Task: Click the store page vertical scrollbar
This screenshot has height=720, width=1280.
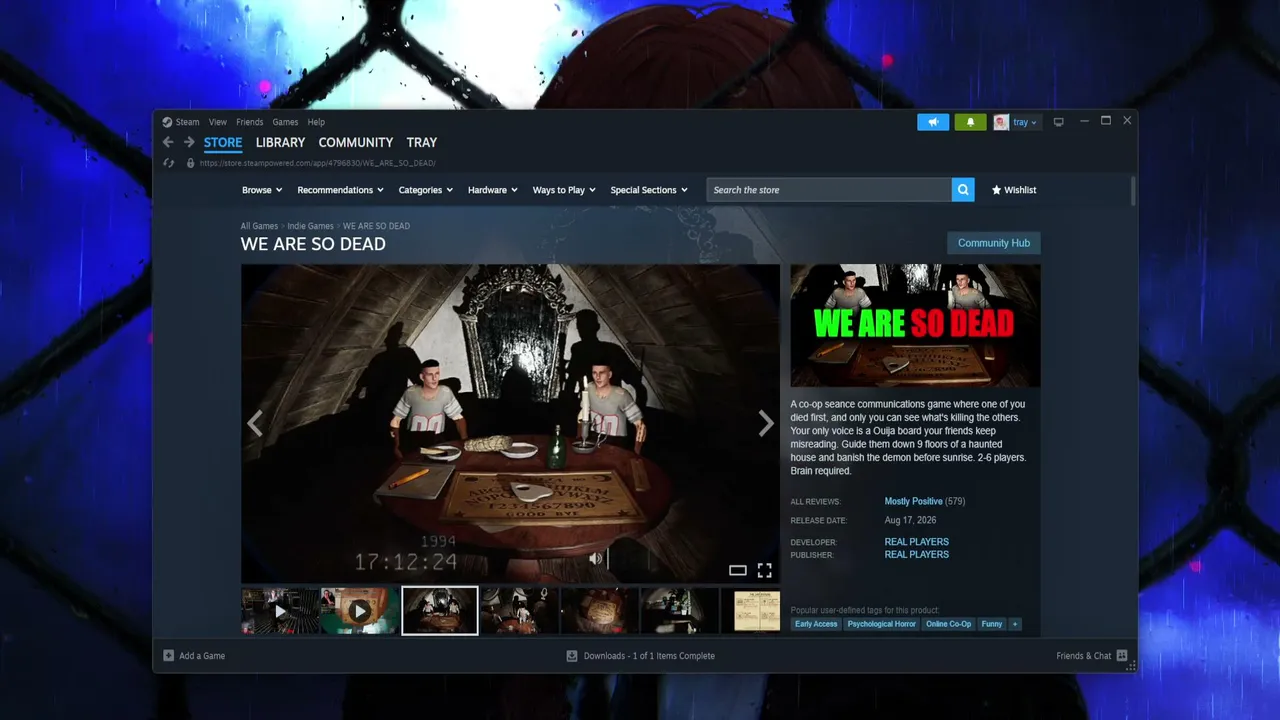Action: 1133,191
